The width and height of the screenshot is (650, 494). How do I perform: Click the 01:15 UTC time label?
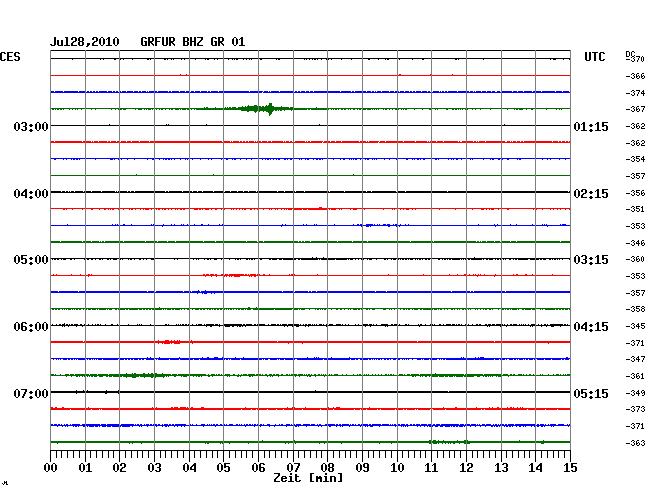[591, 126]
